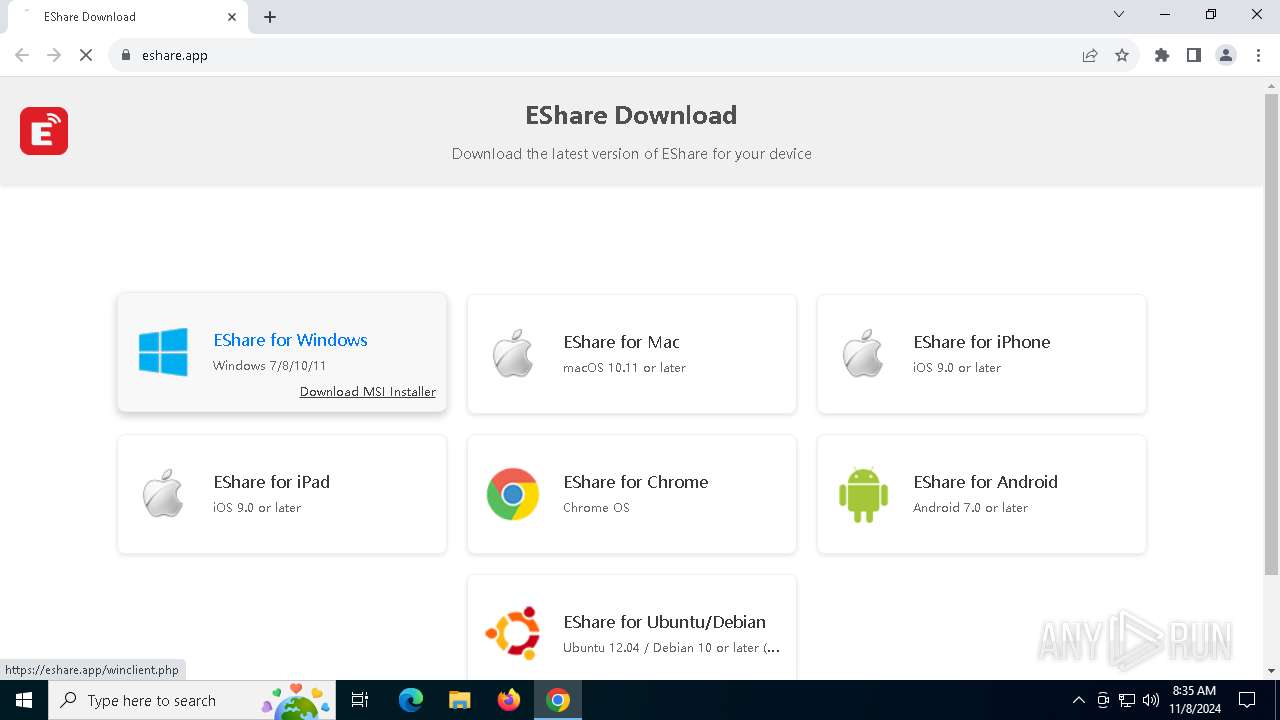
Task: Click the Windows logo on EShare for Windows
Action: click(x=163, y=352)
